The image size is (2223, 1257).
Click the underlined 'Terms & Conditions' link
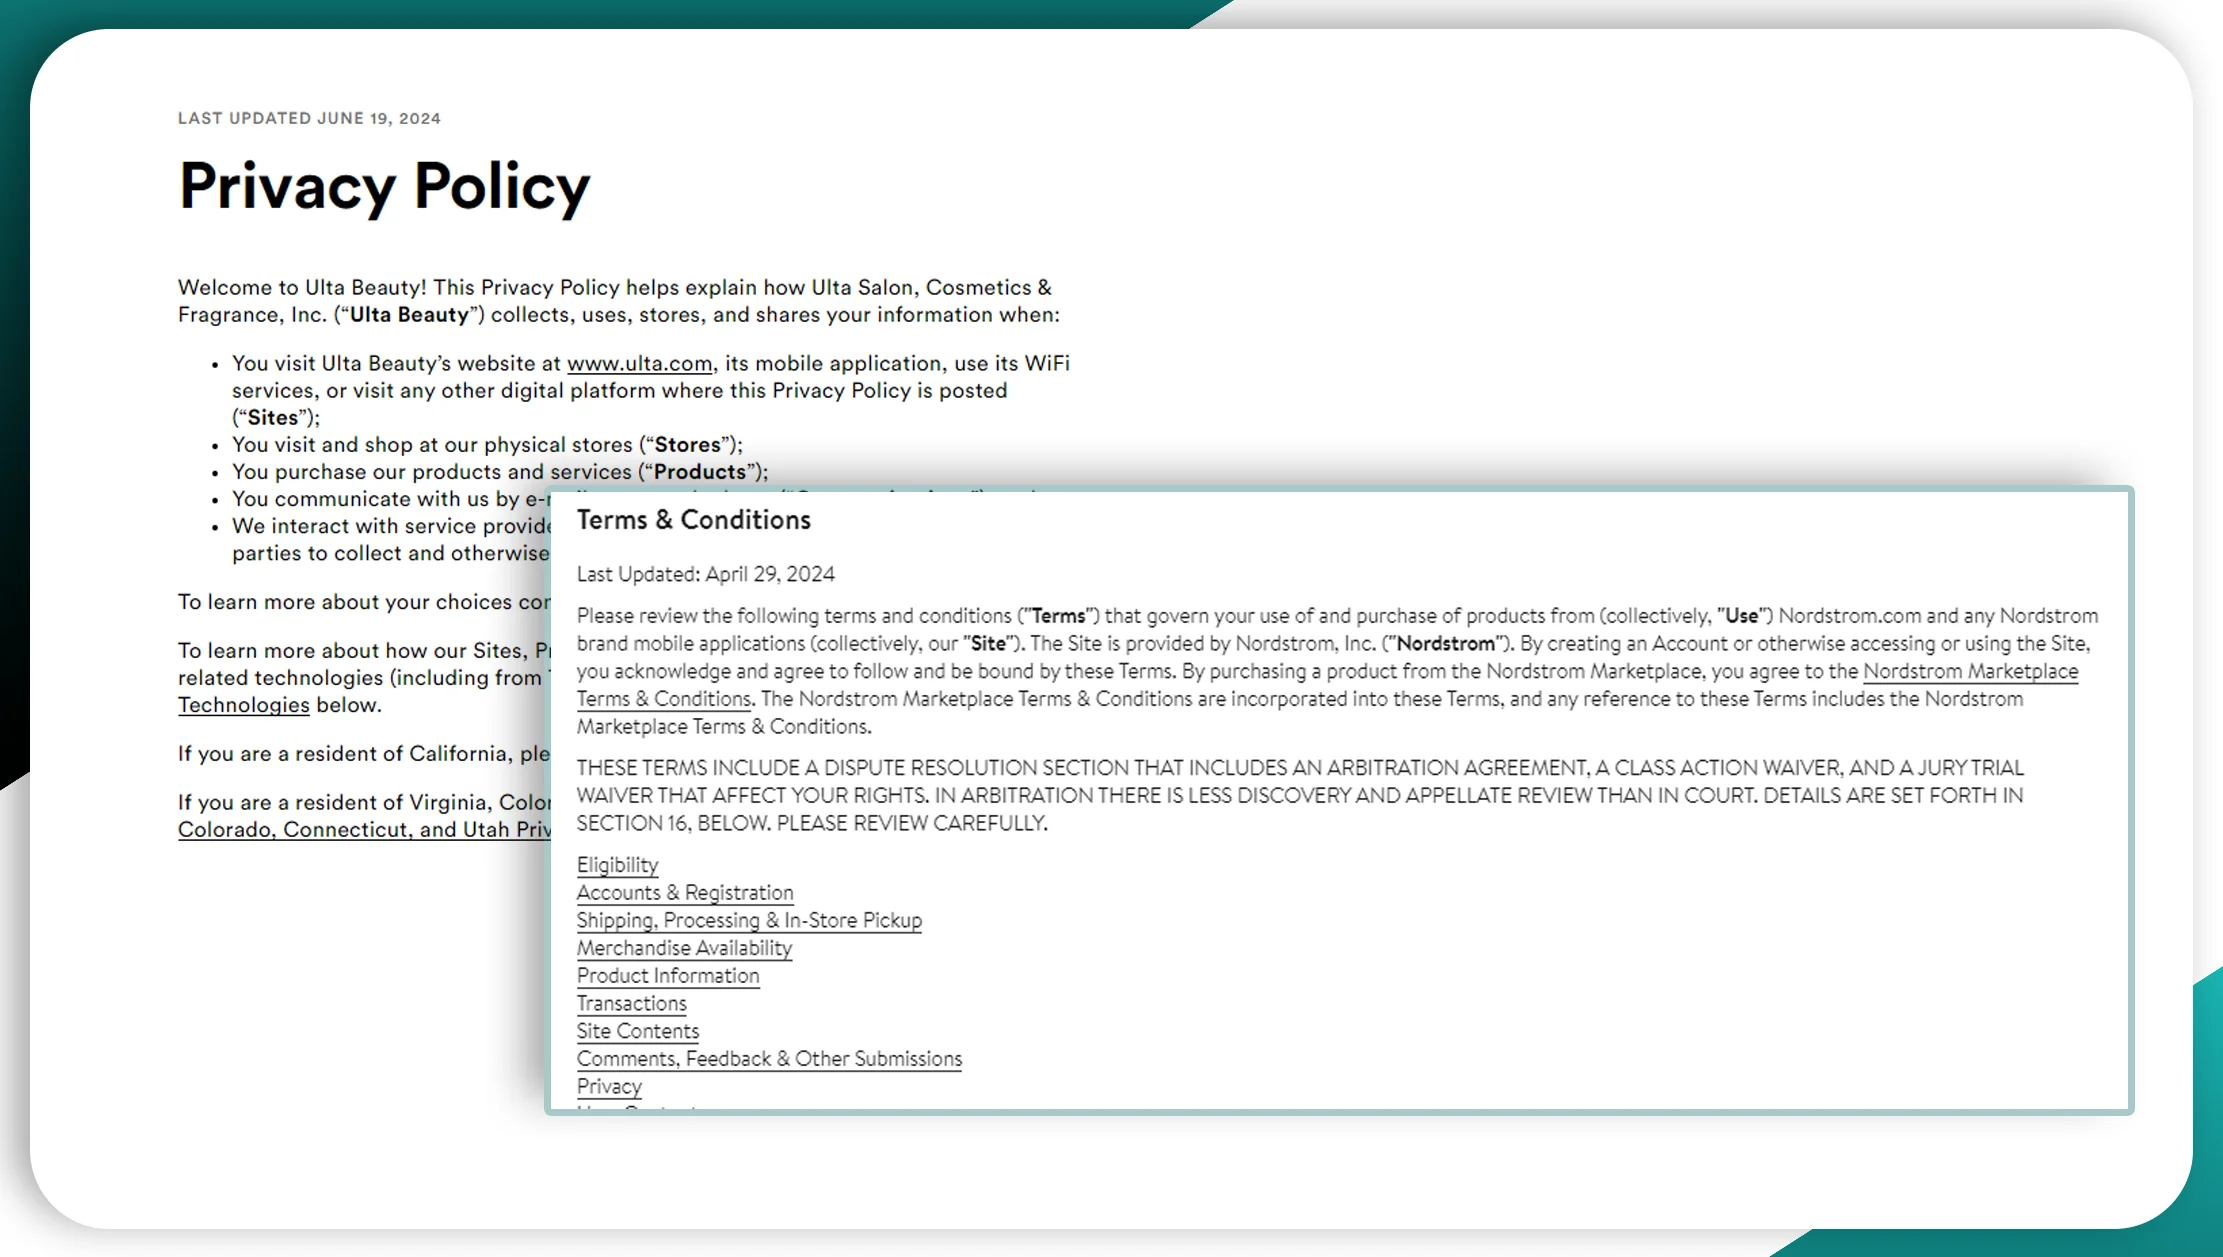pos(663,699)
